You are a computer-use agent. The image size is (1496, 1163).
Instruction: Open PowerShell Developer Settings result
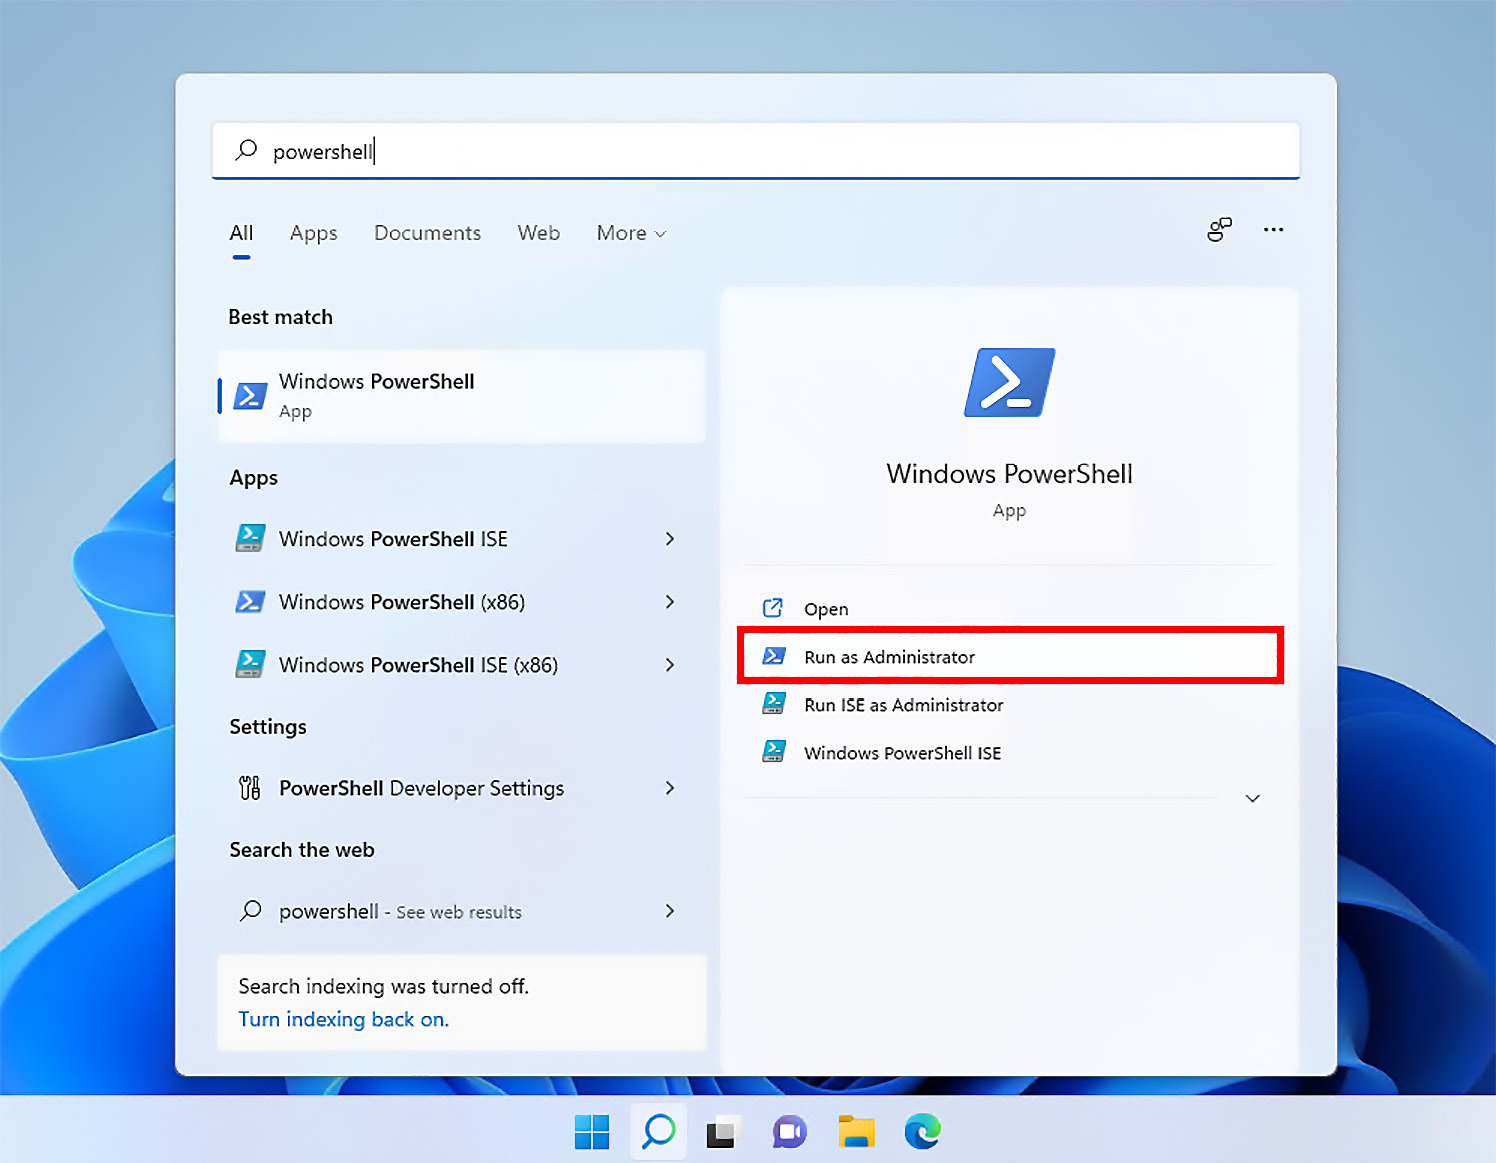[x=462, y=788]
